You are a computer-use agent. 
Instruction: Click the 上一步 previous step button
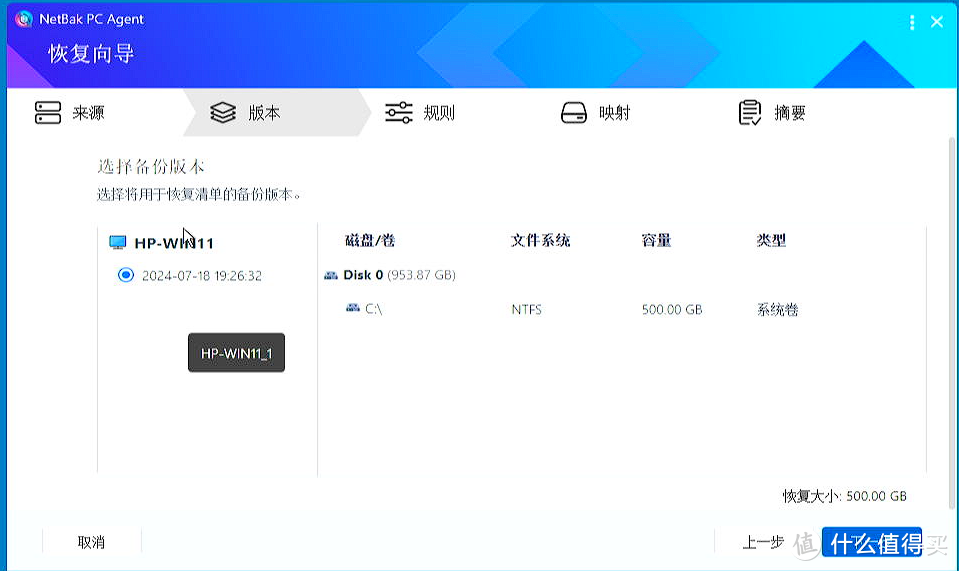763,542
